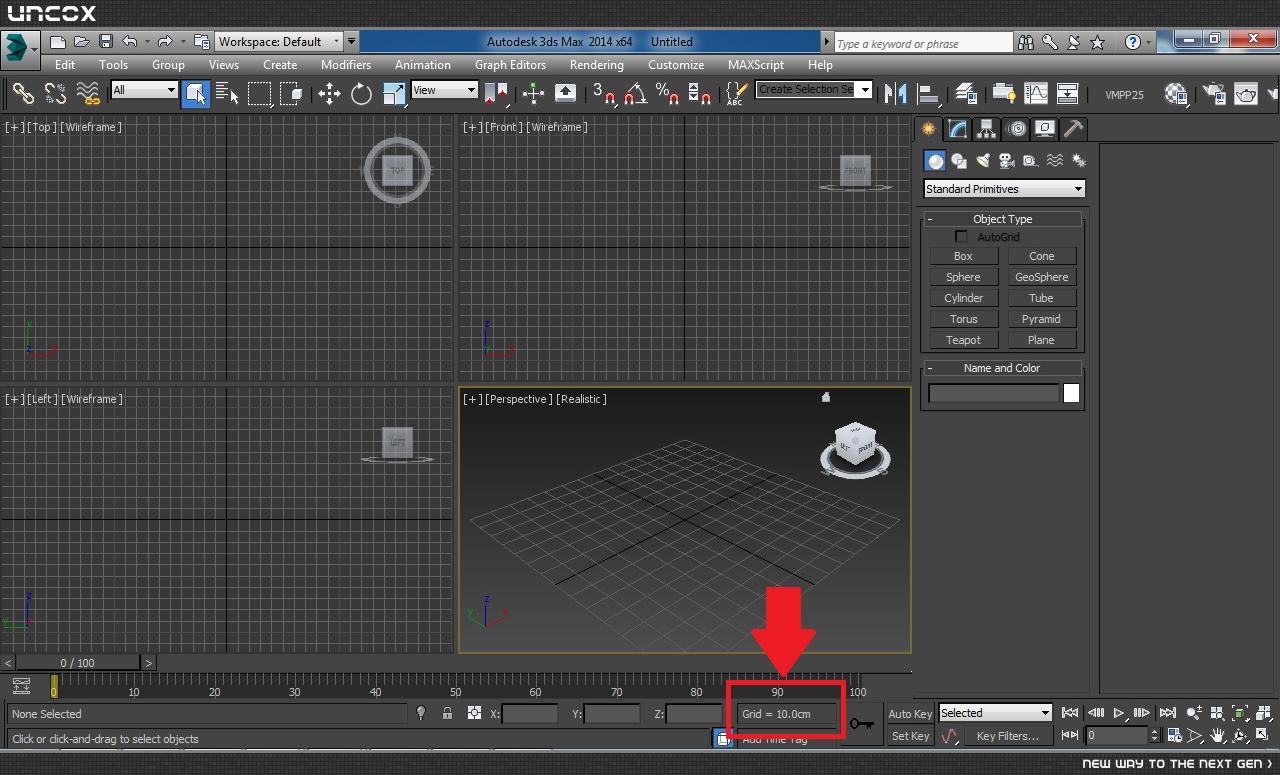Open the Material Editor

pos(1176,93)
